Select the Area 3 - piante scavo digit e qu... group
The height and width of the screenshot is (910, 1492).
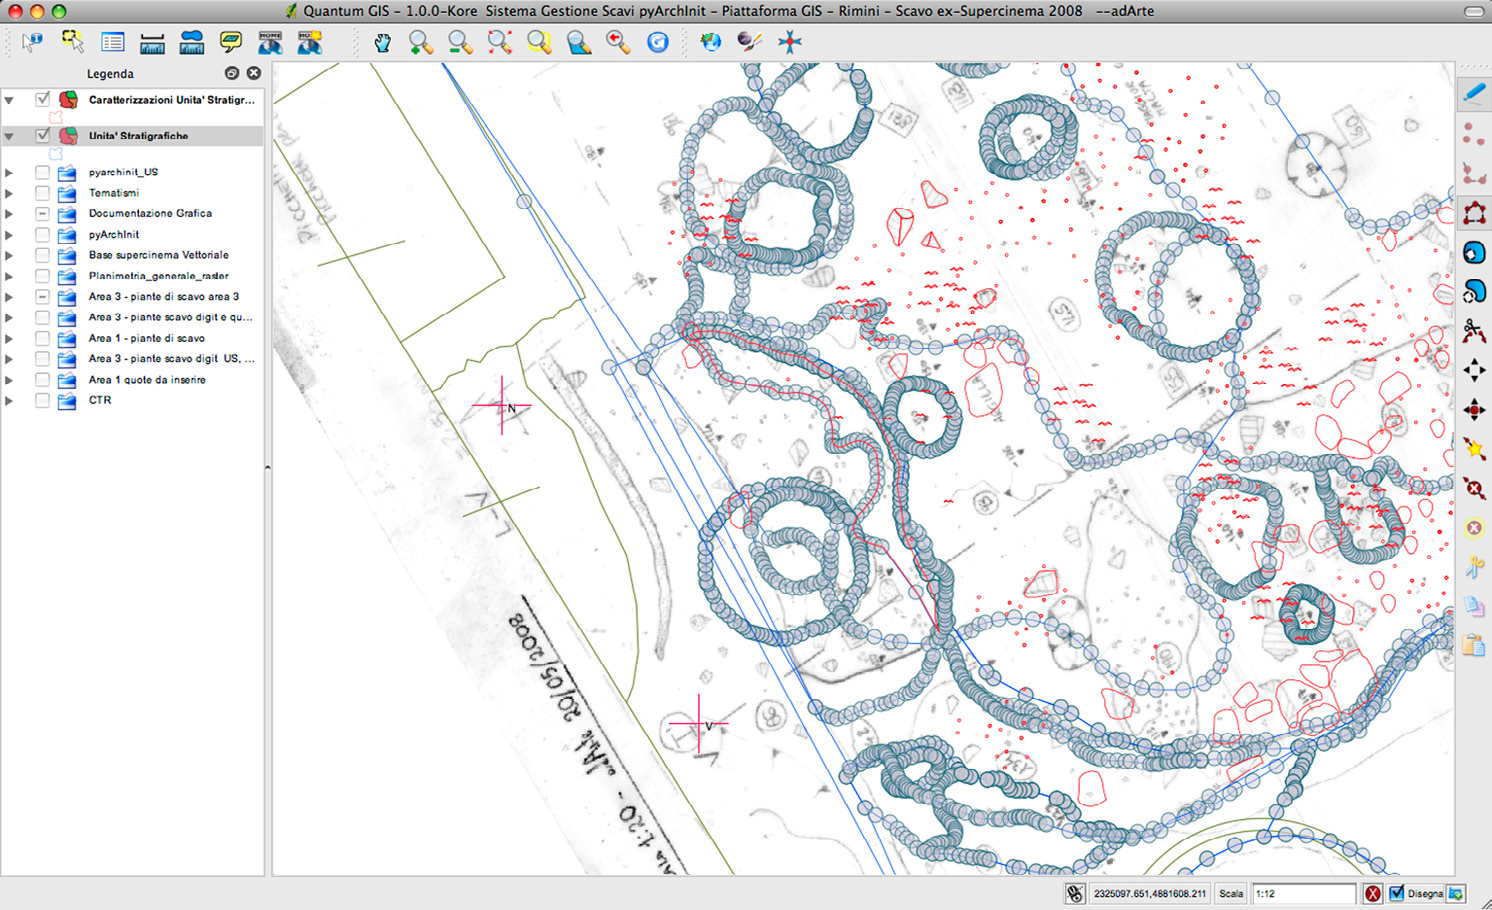(x=170, y=317)
